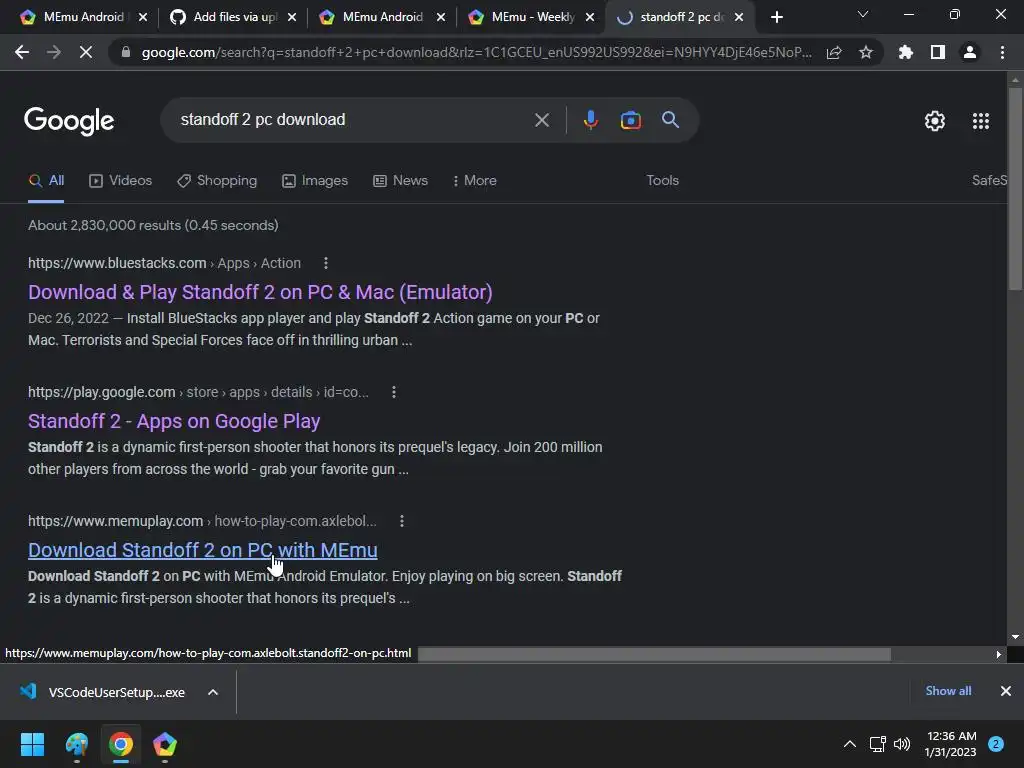1024x768 pixels.
Task: Open Chrome's three-dot menu
Action: 1002,52
